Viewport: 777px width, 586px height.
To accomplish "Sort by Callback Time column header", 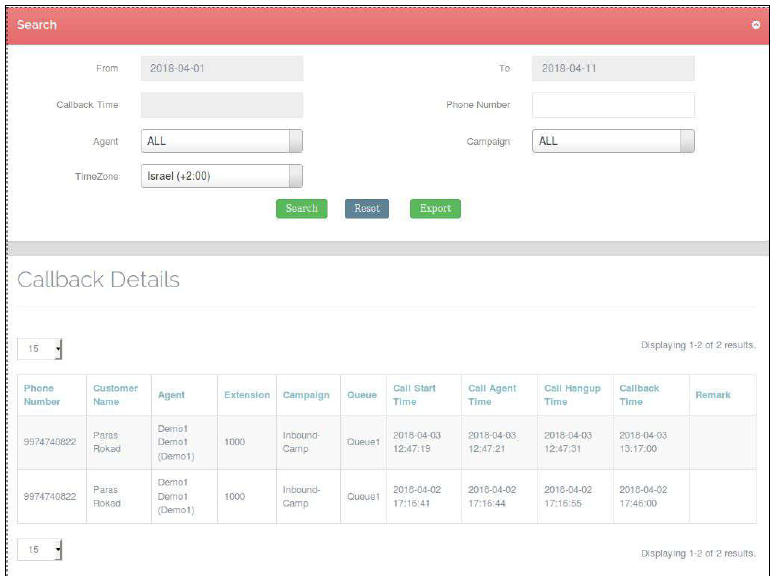I will click(639, 395).
